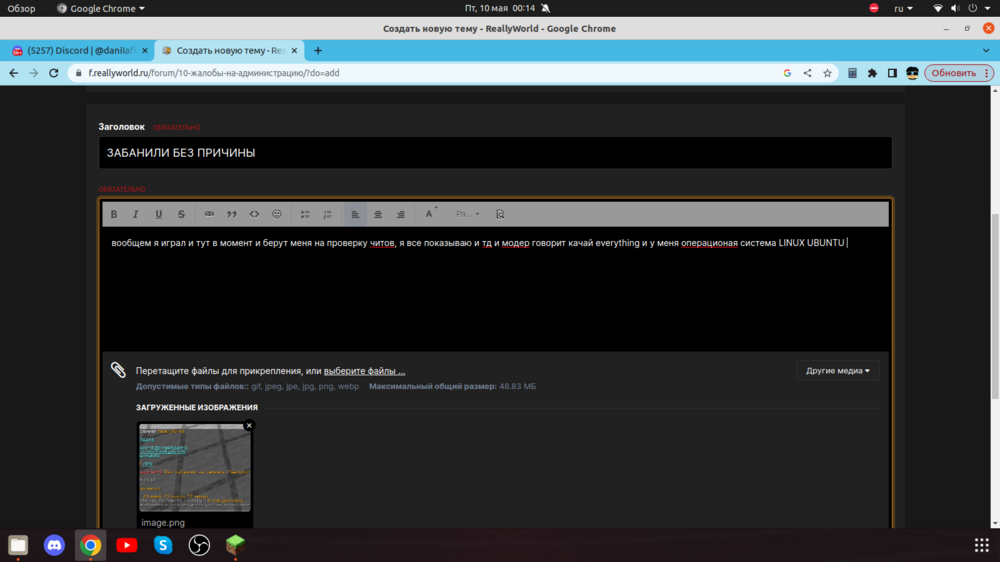Click the red do-not-disturb tray icon

(874, 8)
